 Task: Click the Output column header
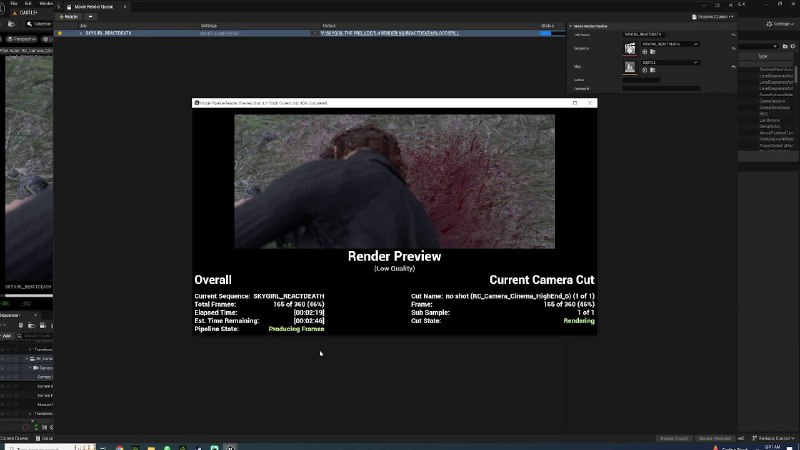pos(329,26)
